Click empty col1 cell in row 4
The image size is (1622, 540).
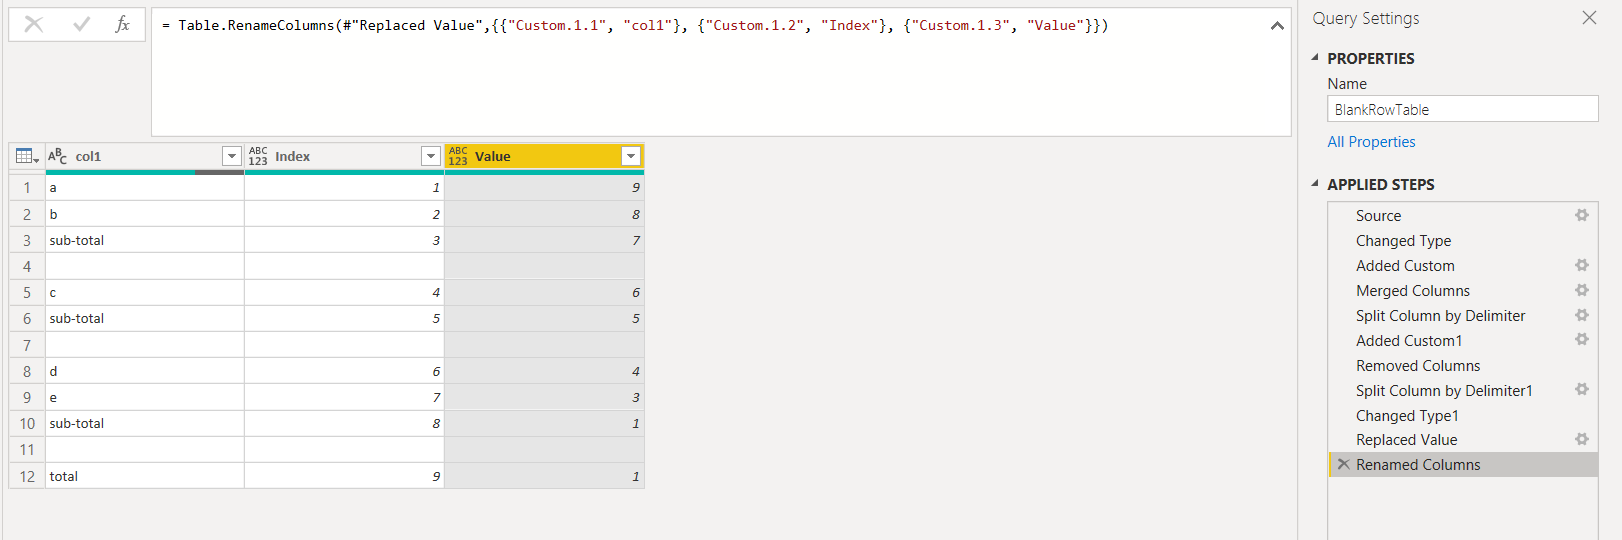(x=145, y=266)
